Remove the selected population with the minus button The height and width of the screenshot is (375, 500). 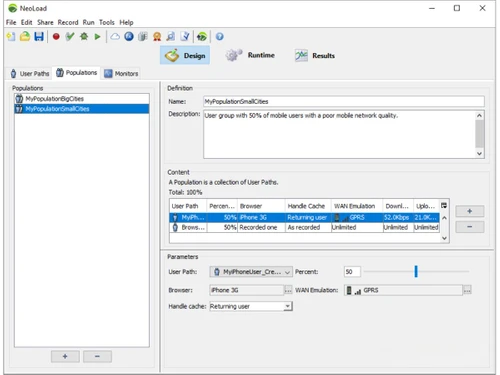(x=97, y=356)
